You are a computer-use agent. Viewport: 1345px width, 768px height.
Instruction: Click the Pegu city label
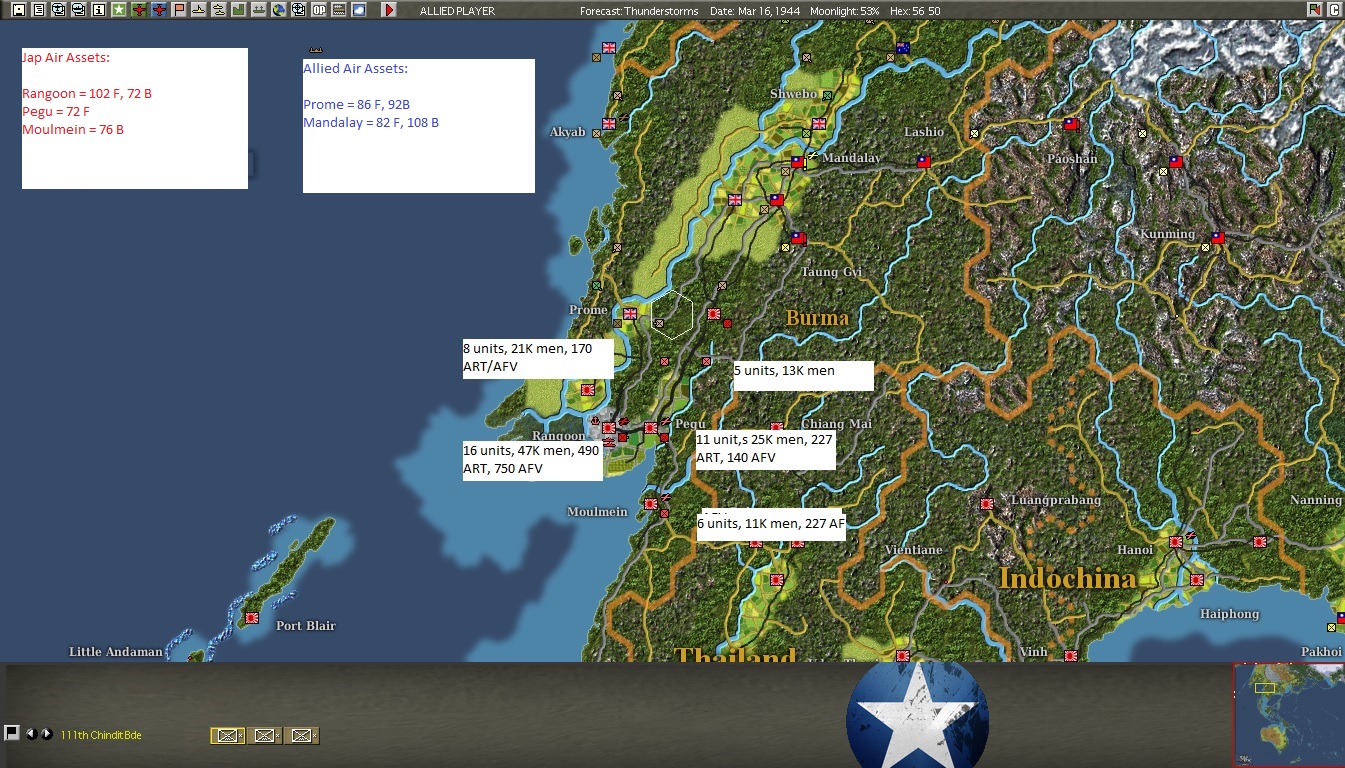(x=689, y=424)
